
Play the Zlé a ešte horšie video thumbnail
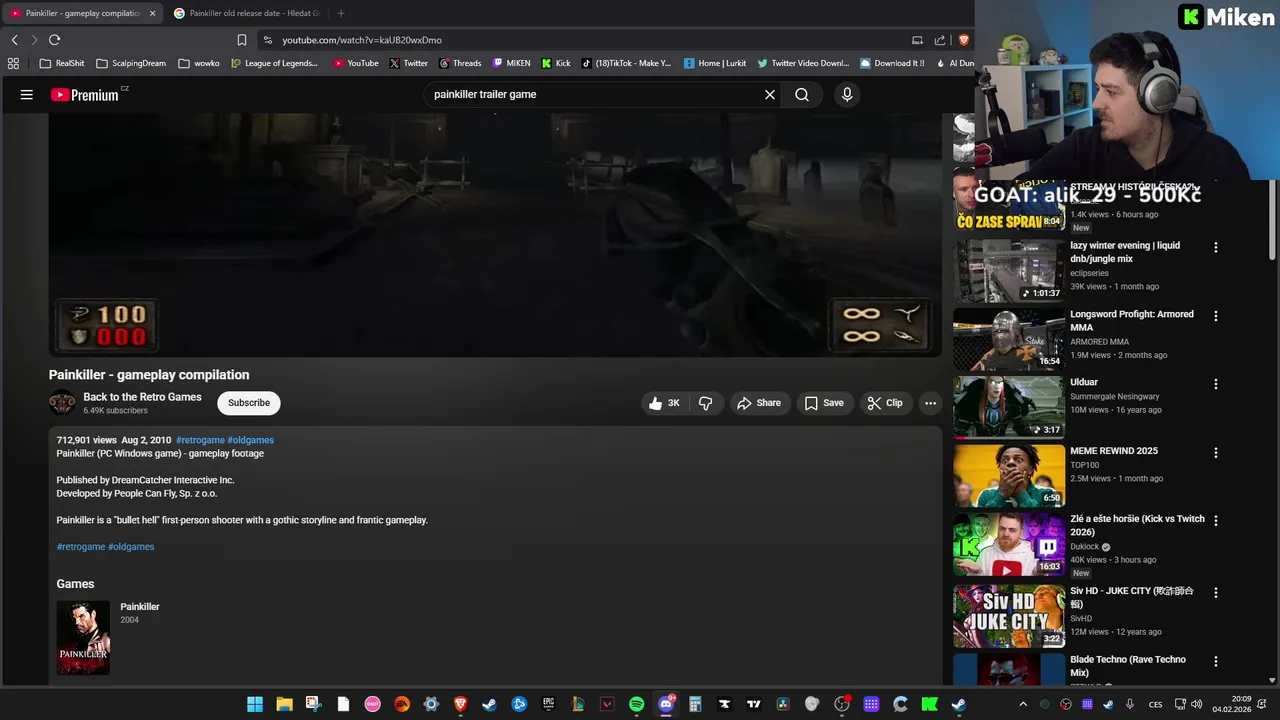click(1009, 545)
